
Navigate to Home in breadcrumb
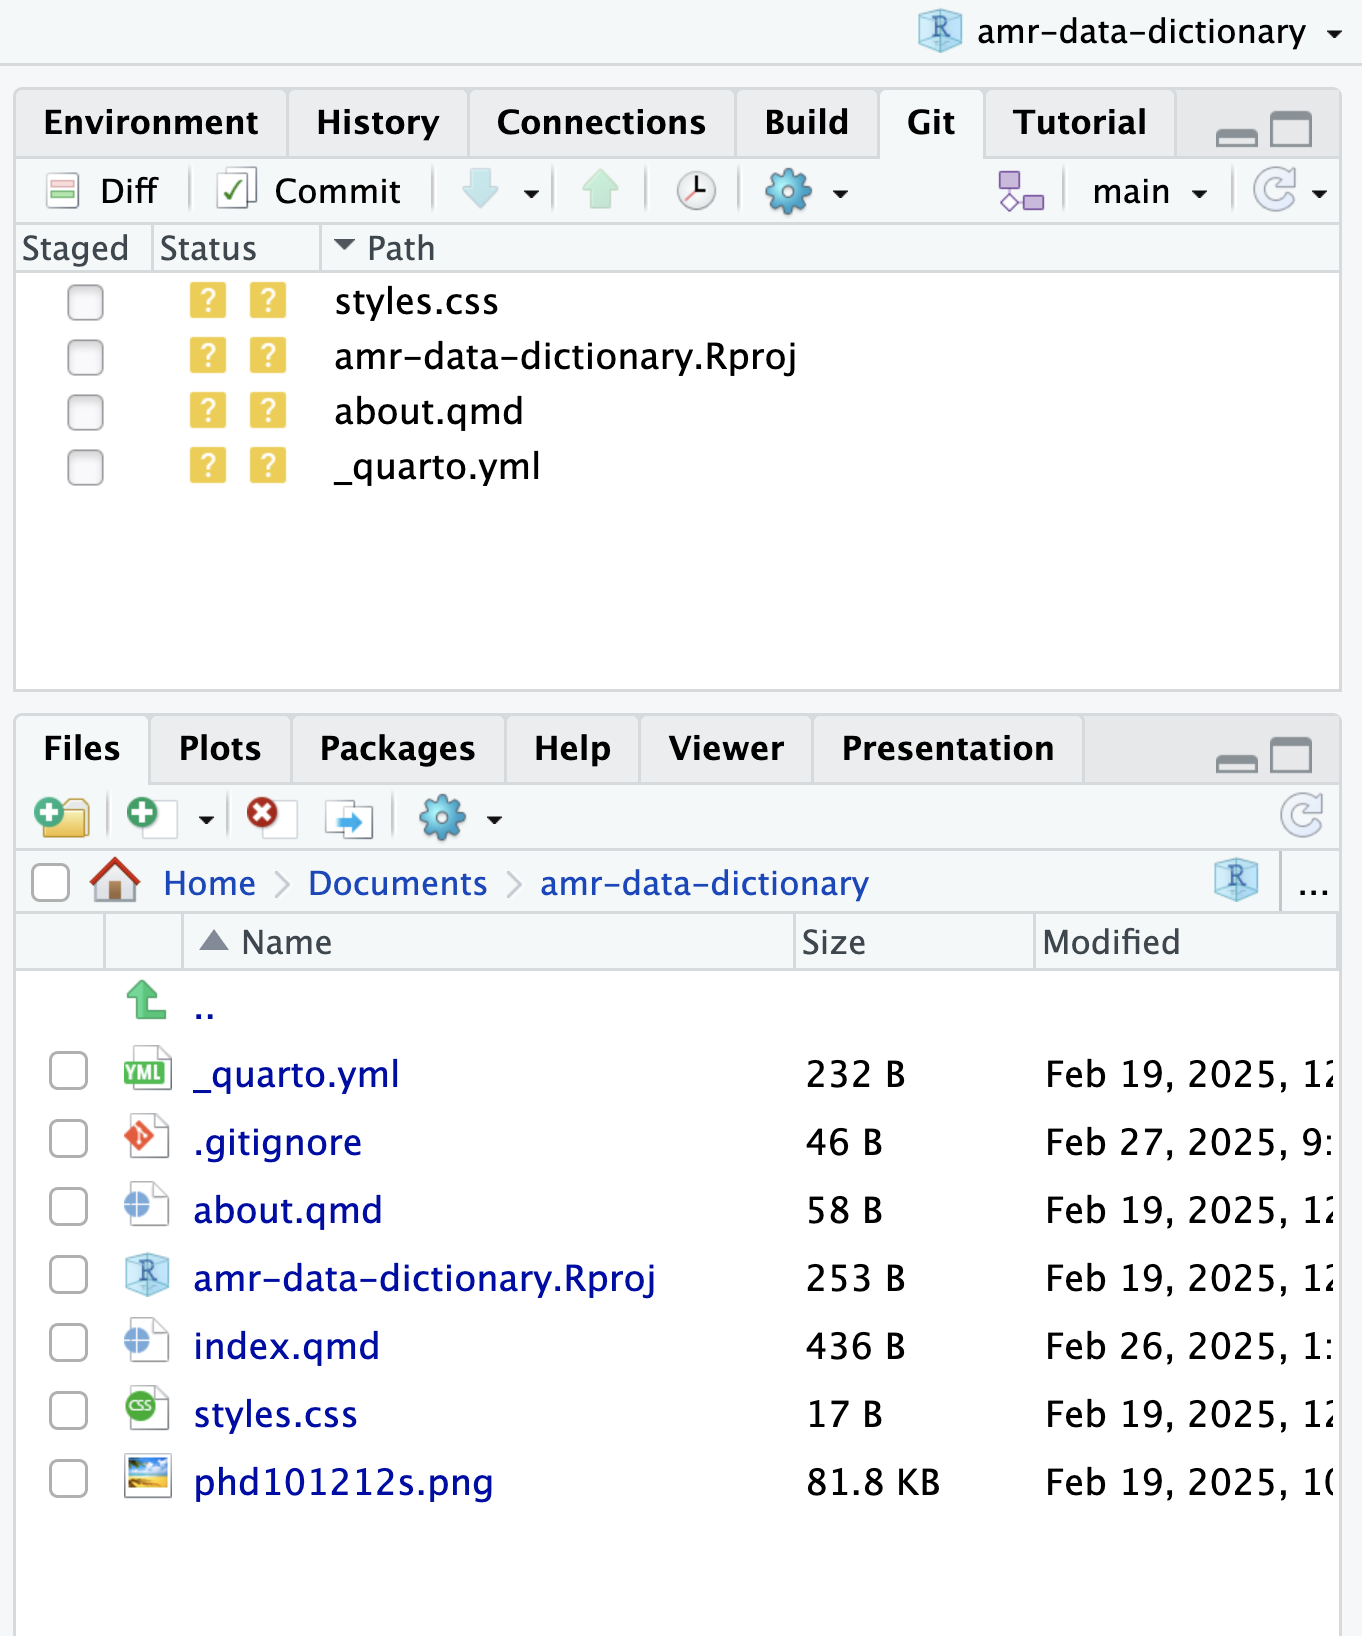[210, 883]
